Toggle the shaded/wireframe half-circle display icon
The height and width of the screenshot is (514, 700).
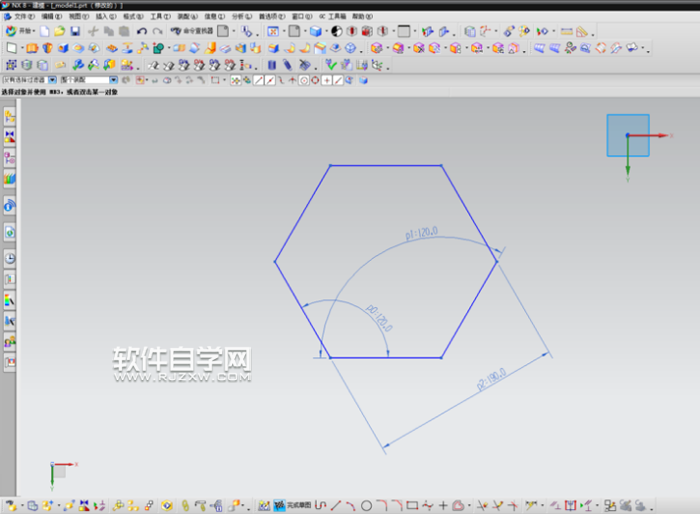[x=337, y=32]
